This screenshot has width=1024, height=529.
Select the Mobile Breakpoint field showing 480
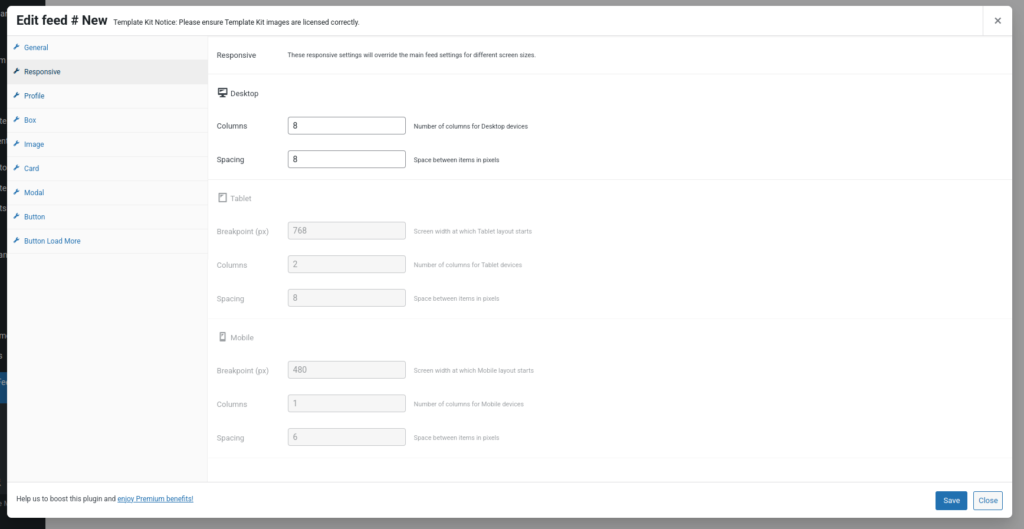[346, 370]
